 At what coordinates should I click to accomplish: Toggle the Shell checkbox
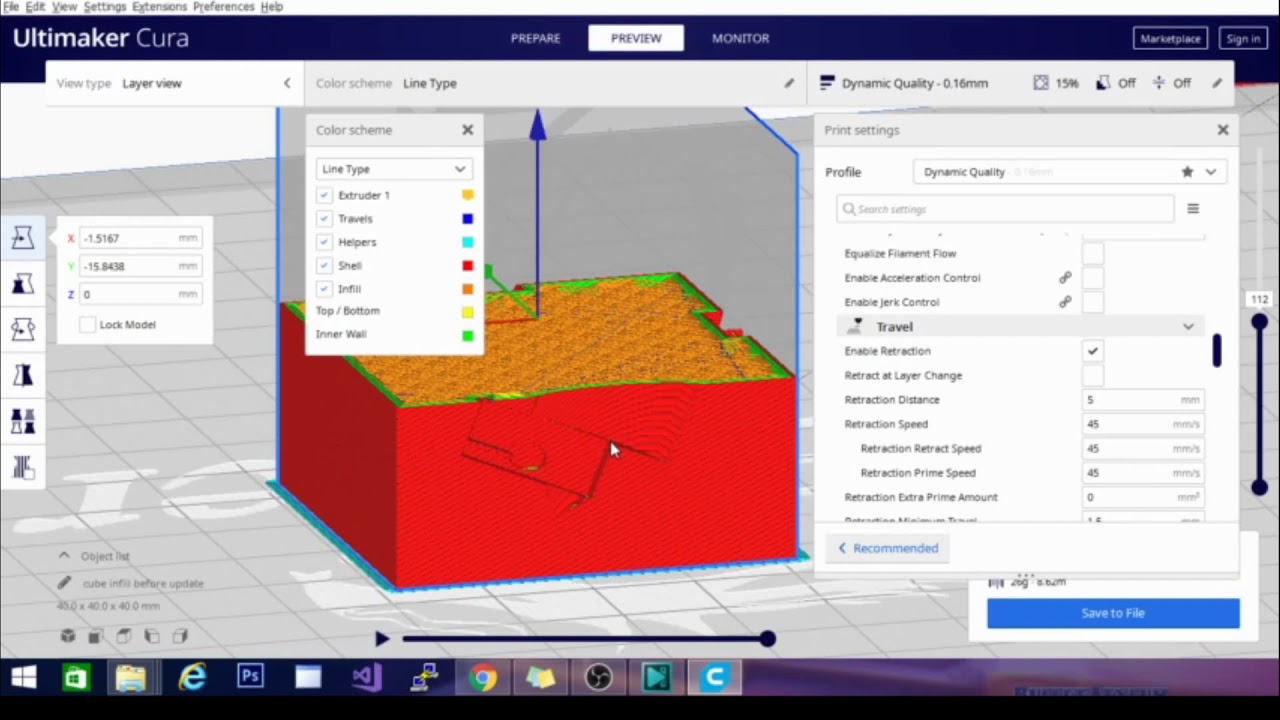coord(324,265)
